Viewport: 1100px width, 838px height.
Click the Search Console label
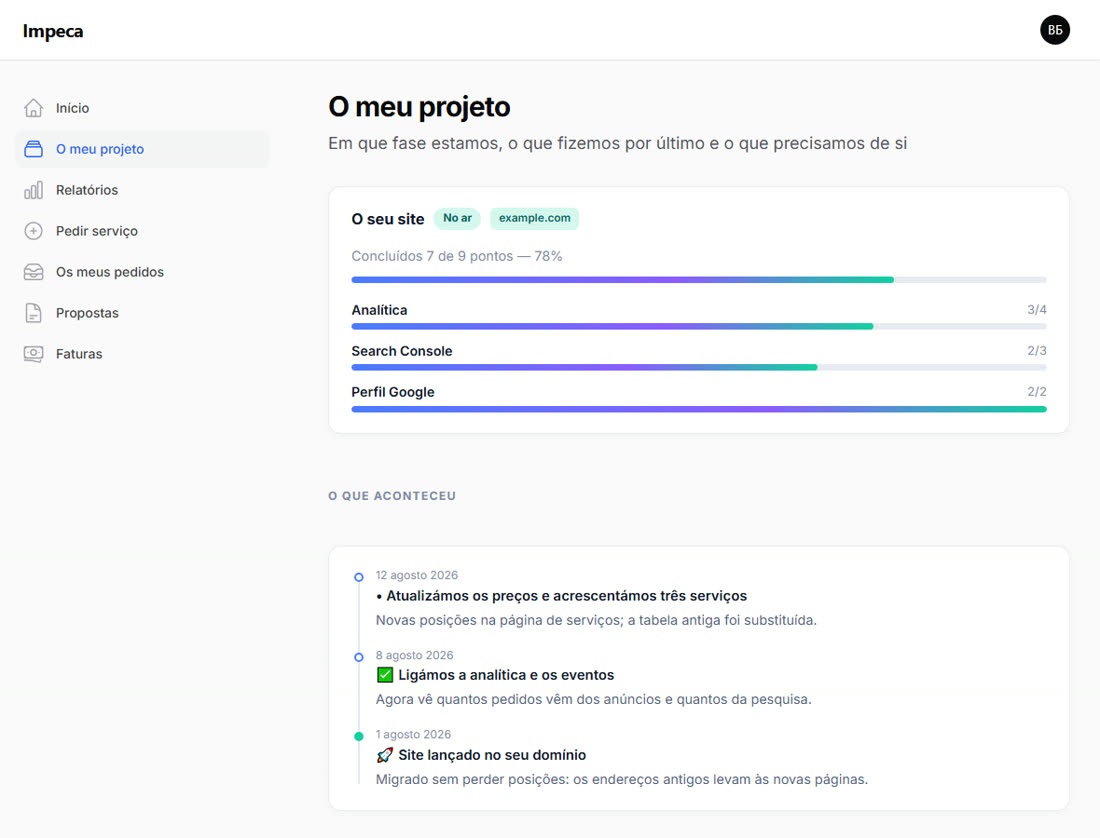pyautogui.click(x=401, y=351)
